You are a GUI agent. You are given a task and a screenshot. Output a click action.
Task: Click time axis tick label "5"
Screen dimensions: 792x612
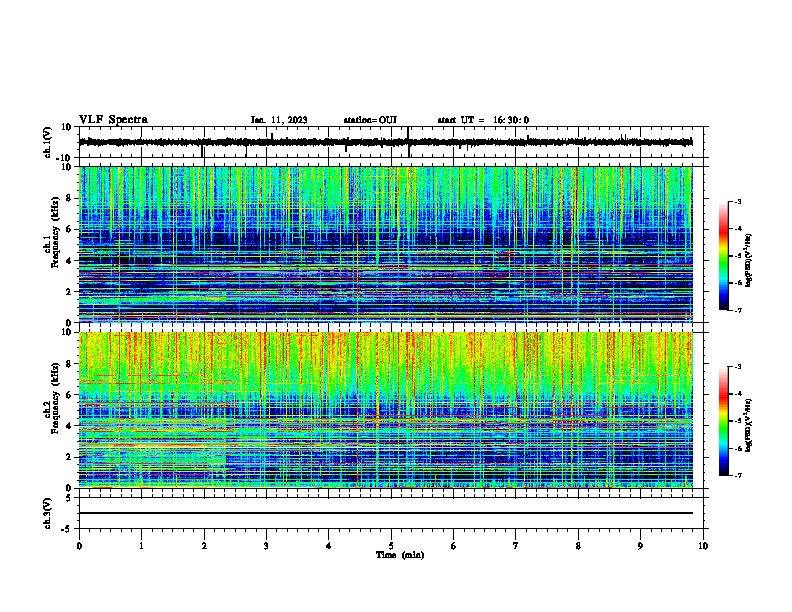coord(391,546)
